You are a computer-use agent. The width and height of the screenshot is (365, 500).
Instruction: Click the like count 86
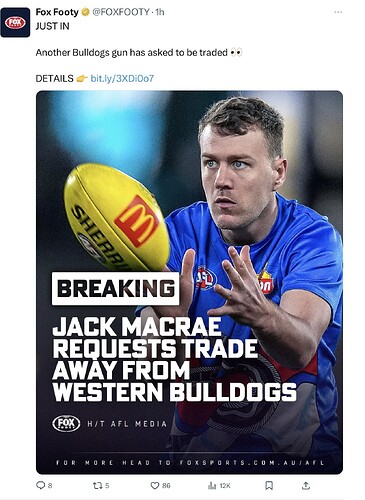coord(166,486)
